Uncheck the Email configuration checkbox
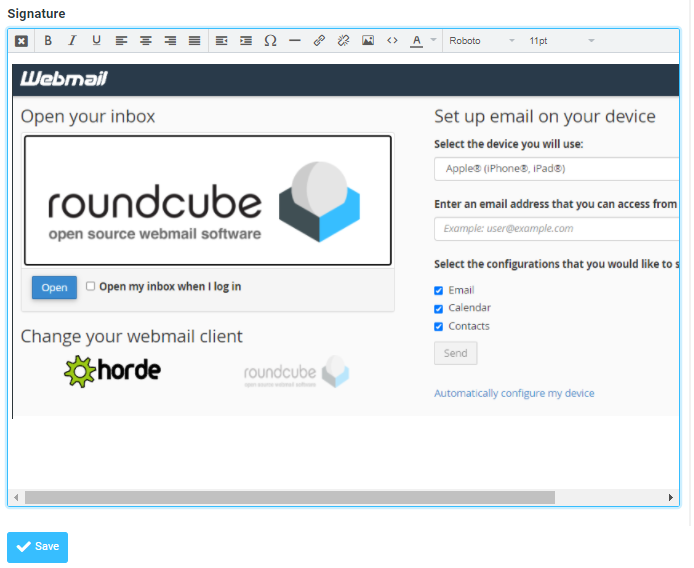694x568 pixels. (439, 290)
